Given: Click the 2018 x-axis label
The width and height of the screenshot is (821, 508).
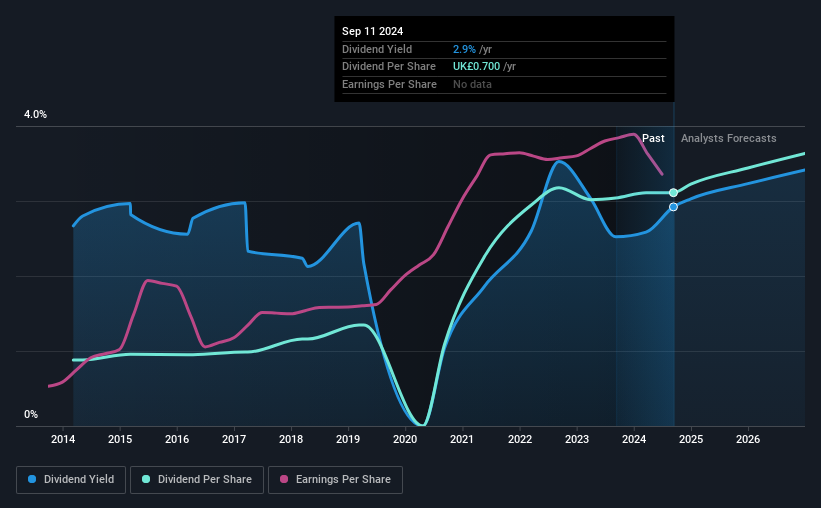Looking at the screenshot, I should click(x=291, y=439).
